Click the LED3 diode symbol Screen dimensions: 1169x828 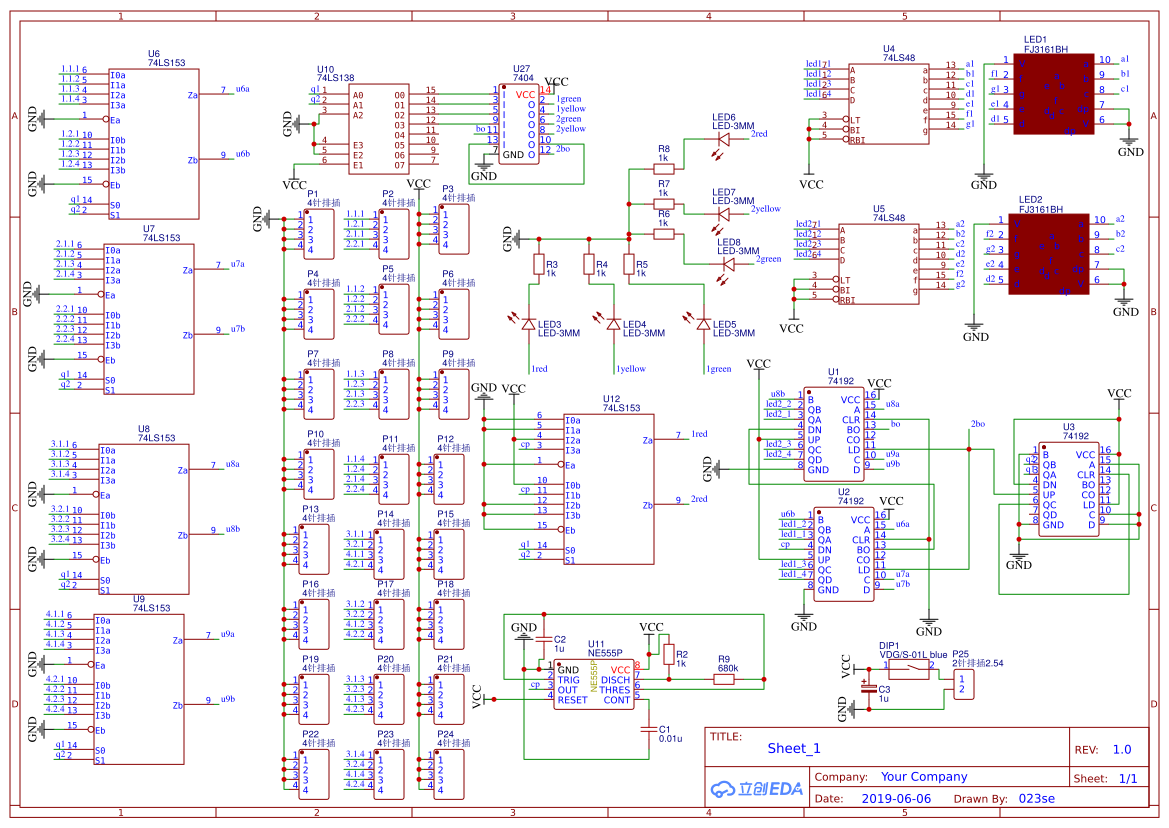(529, 324)
